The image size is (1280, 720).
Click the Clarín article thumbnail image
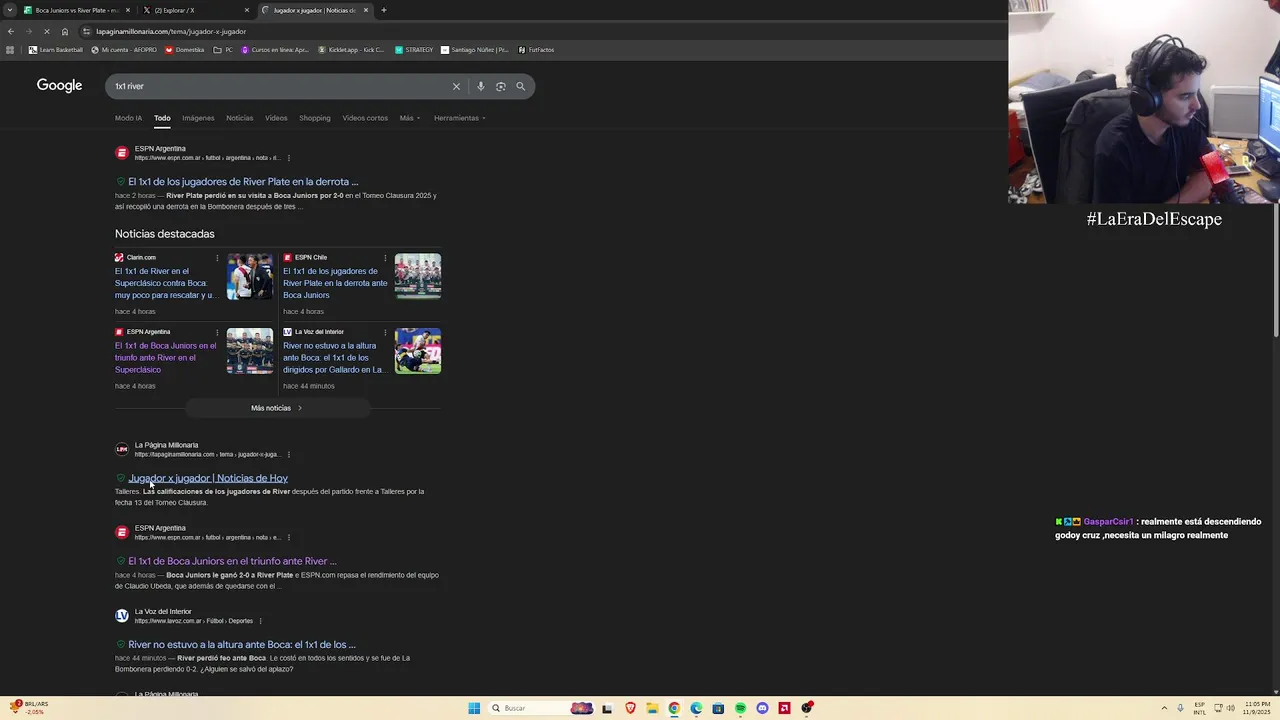point(250,277)
